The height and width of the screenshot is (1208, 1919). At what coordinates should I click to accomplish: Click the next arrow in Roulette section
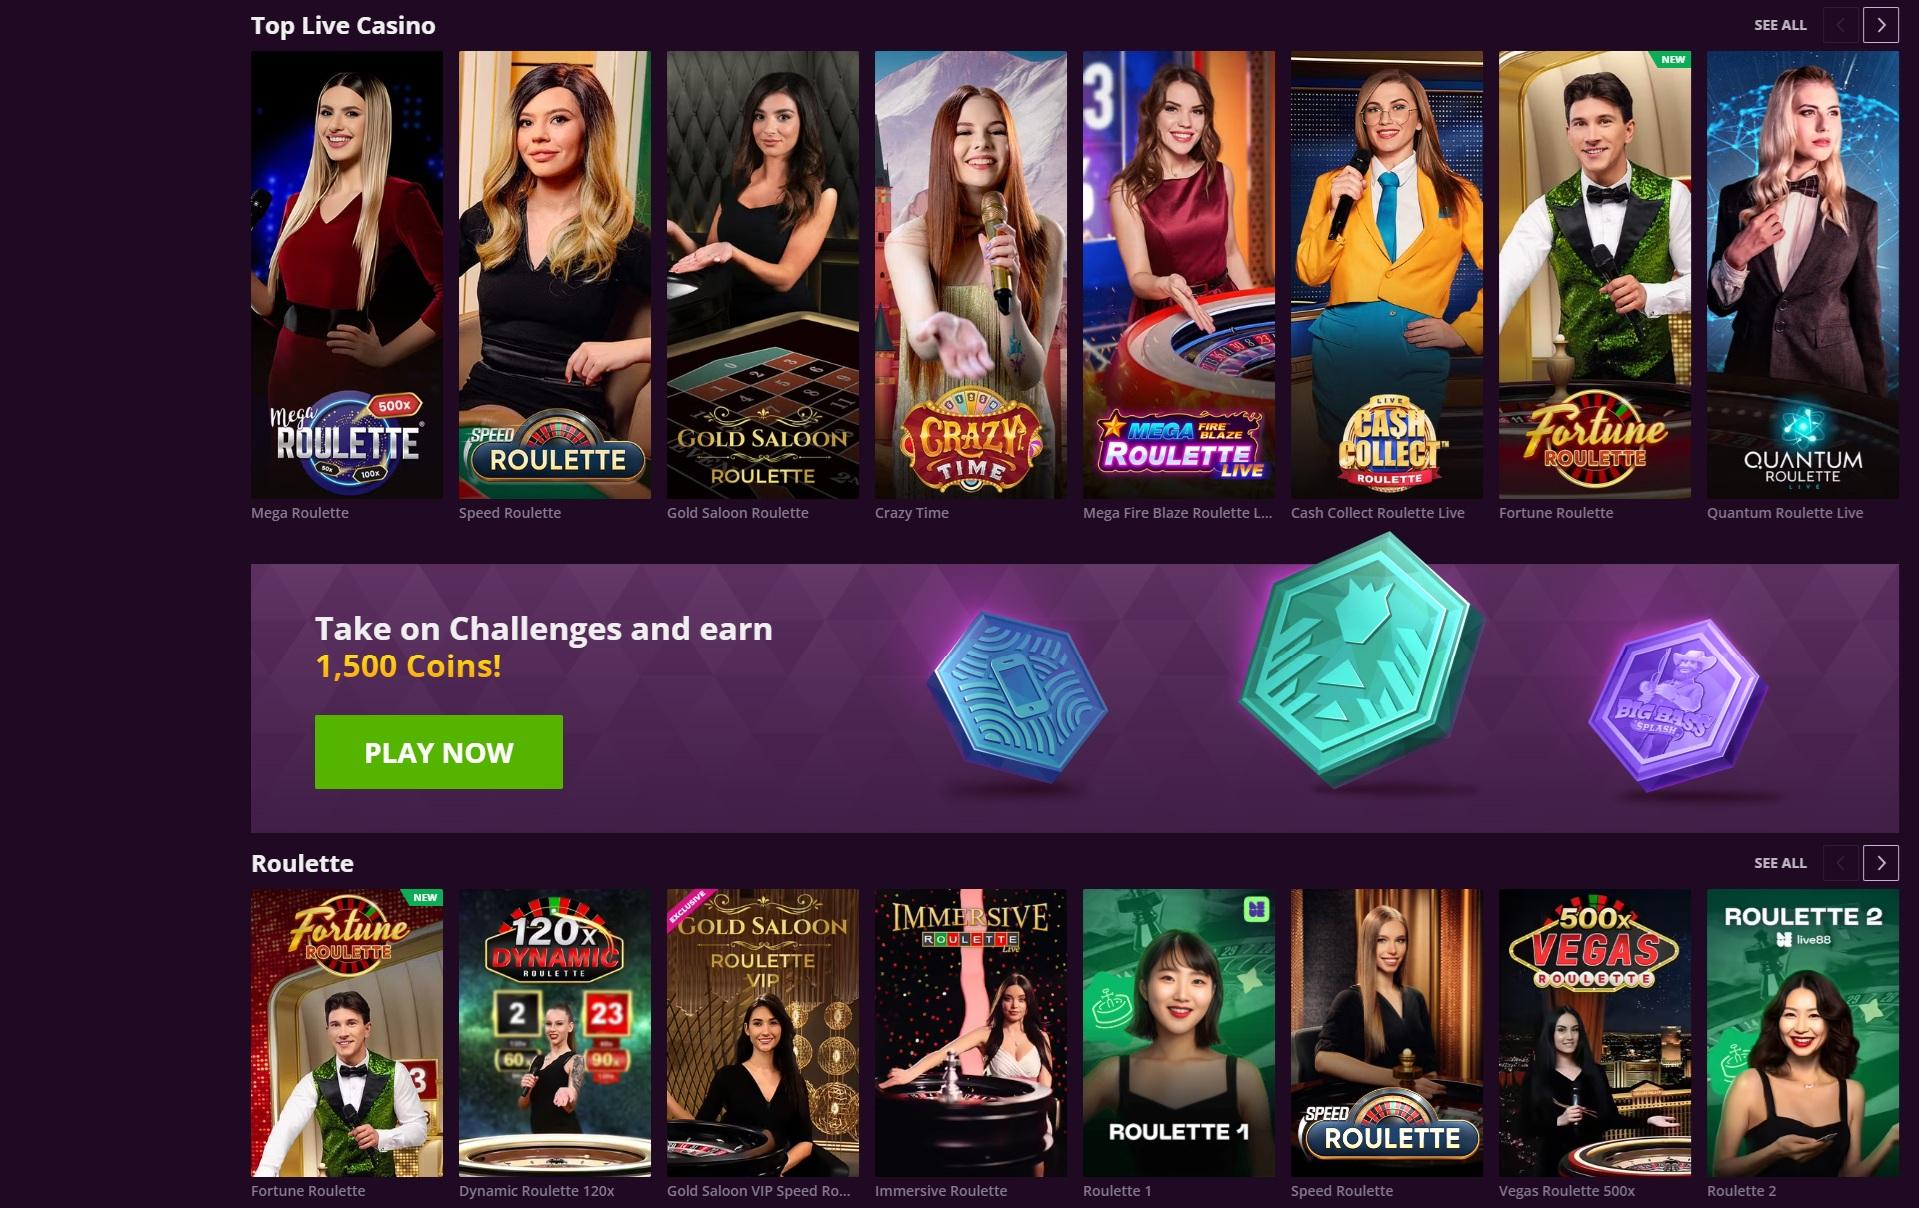coord(1880,863)
